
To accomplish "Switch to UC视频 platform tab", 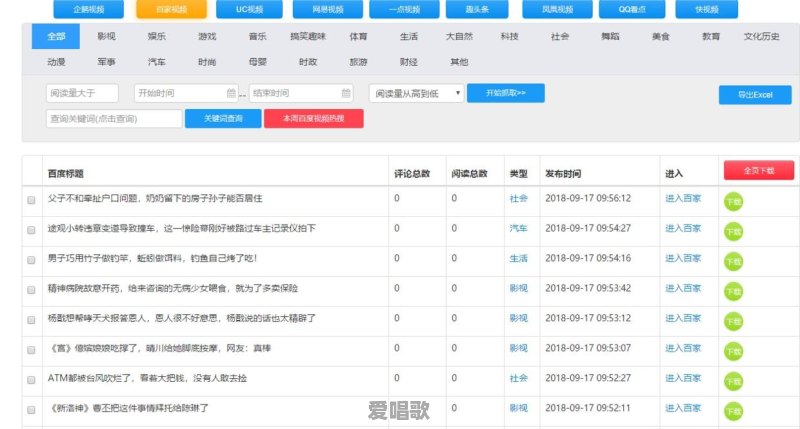I will (249, 9).
